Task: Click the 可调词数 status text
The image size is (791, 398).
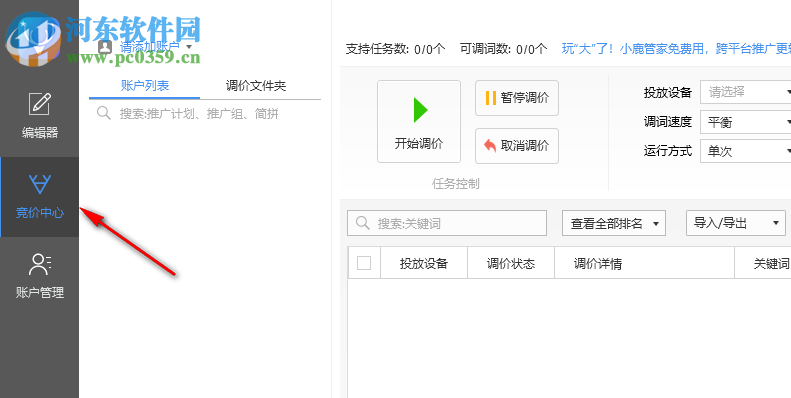Action: point(503,48)
